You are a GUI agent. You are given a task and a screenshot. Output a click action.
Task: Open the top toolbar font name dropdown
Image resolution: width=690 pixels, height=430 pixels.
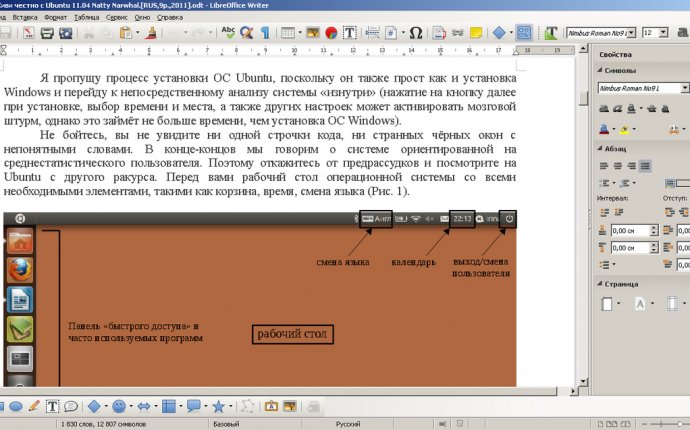[631, 33]
